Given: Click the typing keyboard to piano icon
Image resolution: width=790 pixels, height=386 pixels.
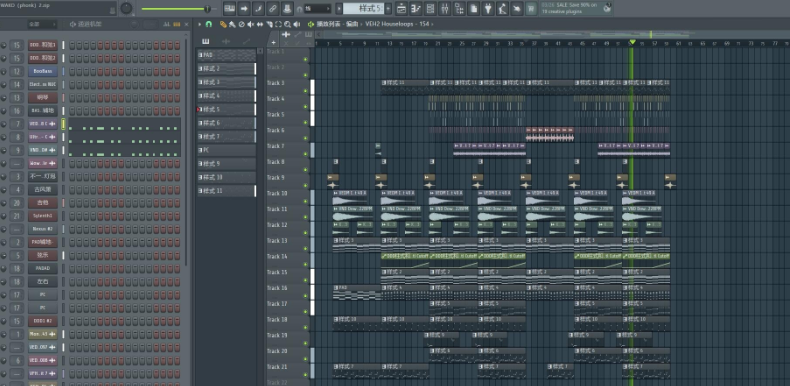Looking at the screenshot, I should (x=230, y=8).
